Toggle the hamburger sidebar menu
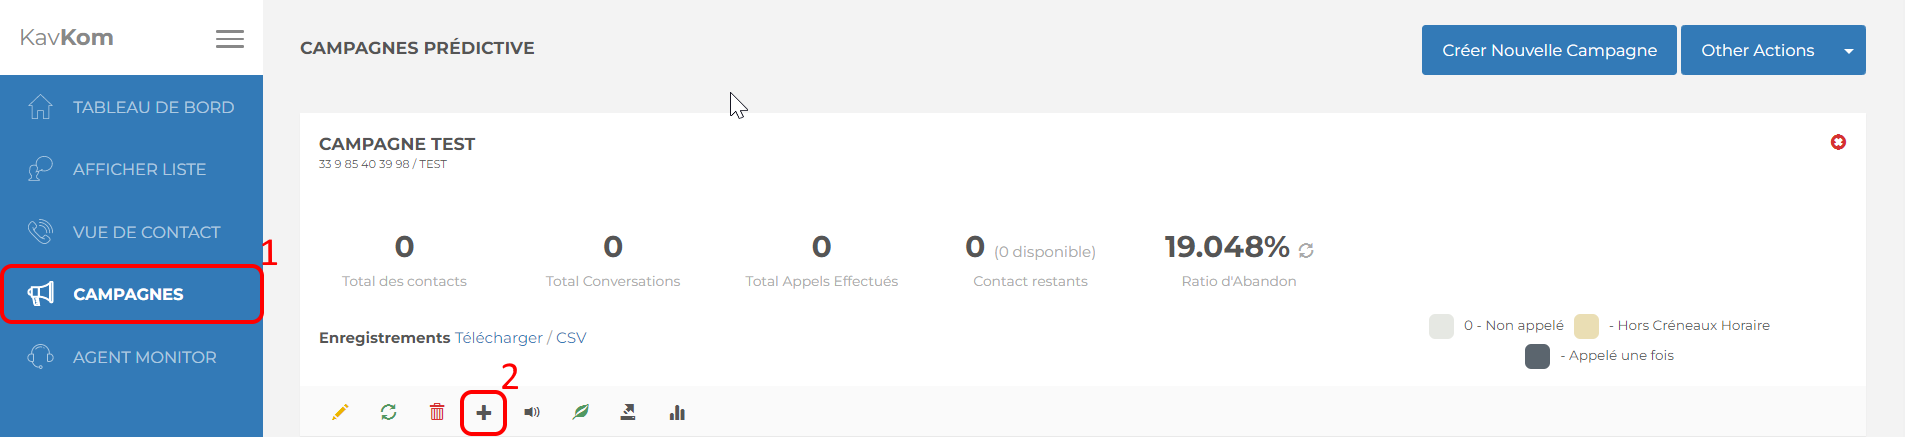 point(230,38)
